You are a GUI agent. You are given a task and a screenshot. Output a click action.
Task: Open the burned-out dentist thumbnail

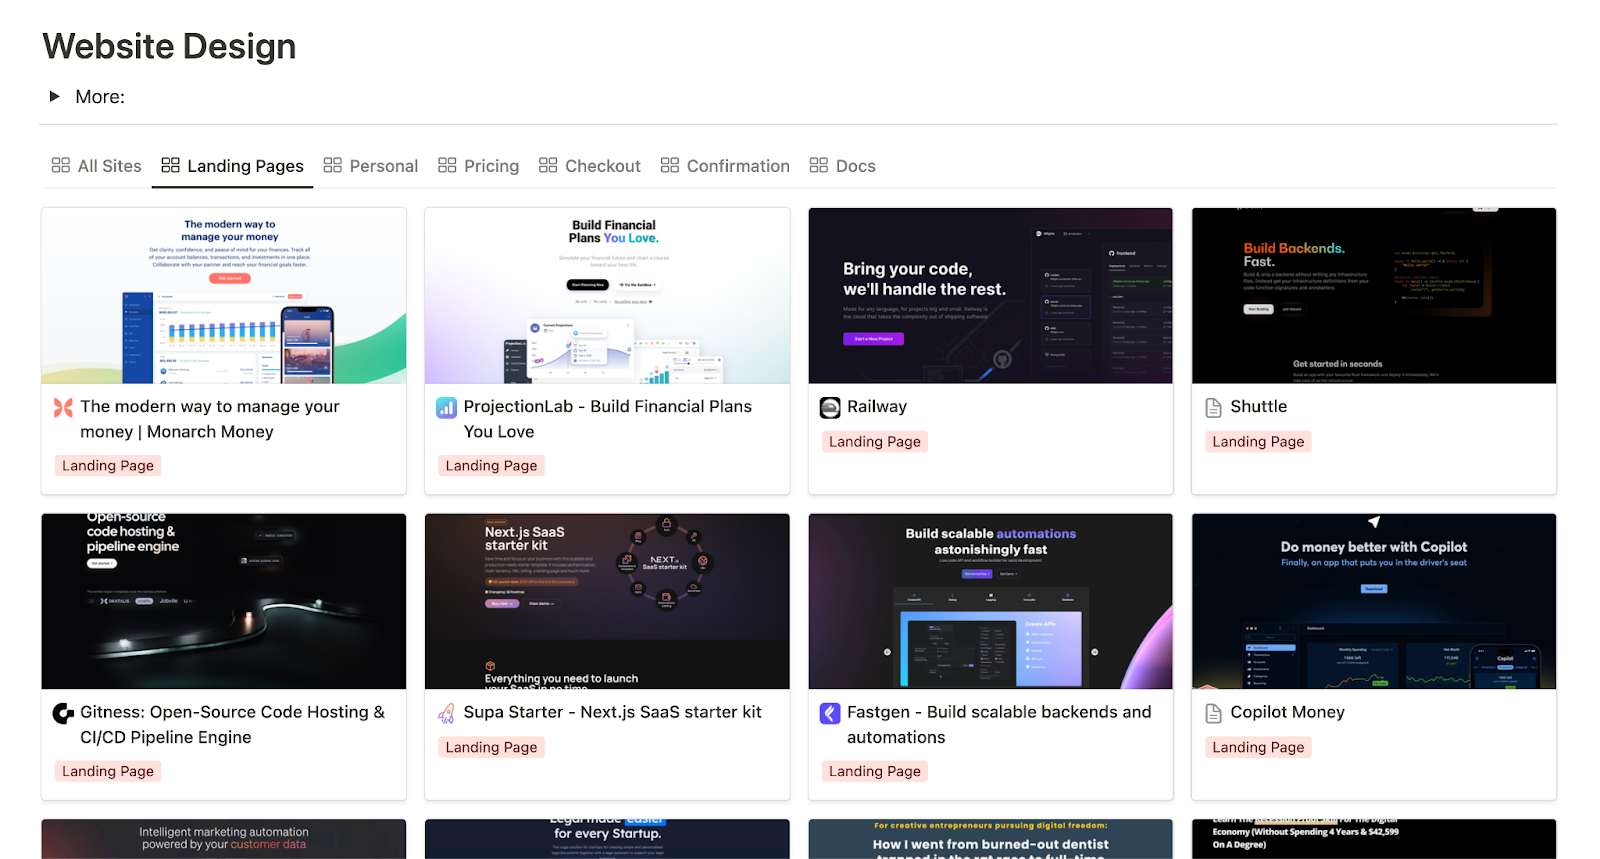[991, 839]
